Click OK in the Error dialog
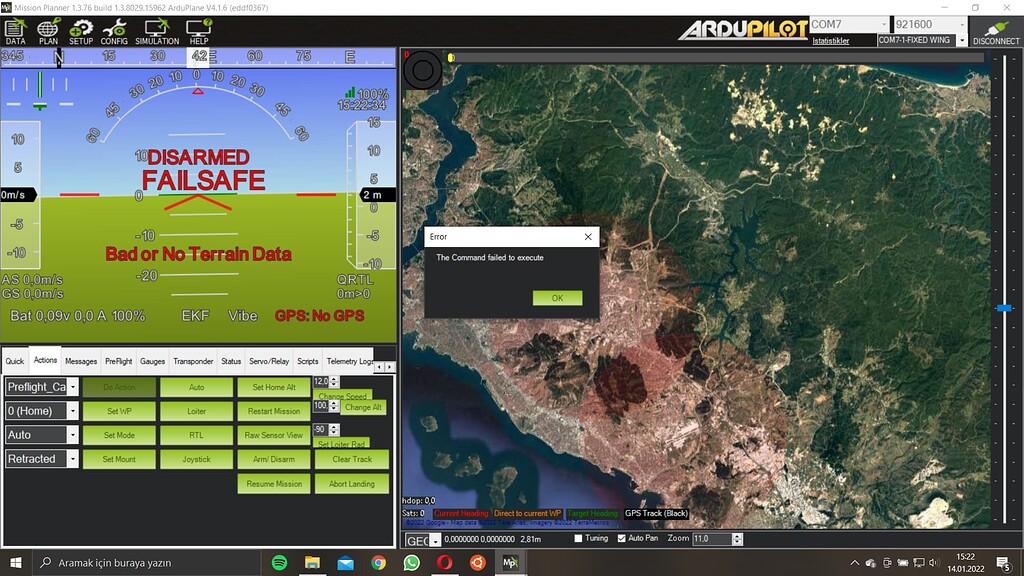 point(557,298)
